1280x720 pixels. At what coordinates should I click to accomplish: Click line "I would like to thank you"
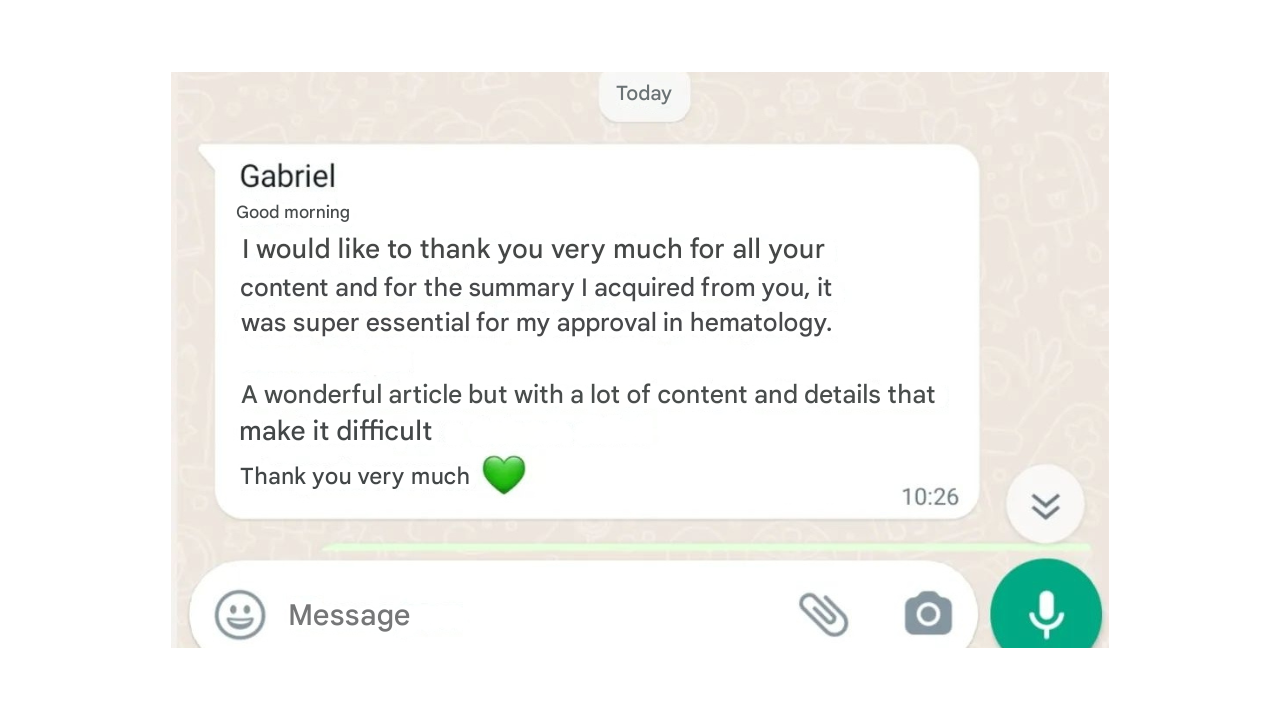tap(533, 249)
